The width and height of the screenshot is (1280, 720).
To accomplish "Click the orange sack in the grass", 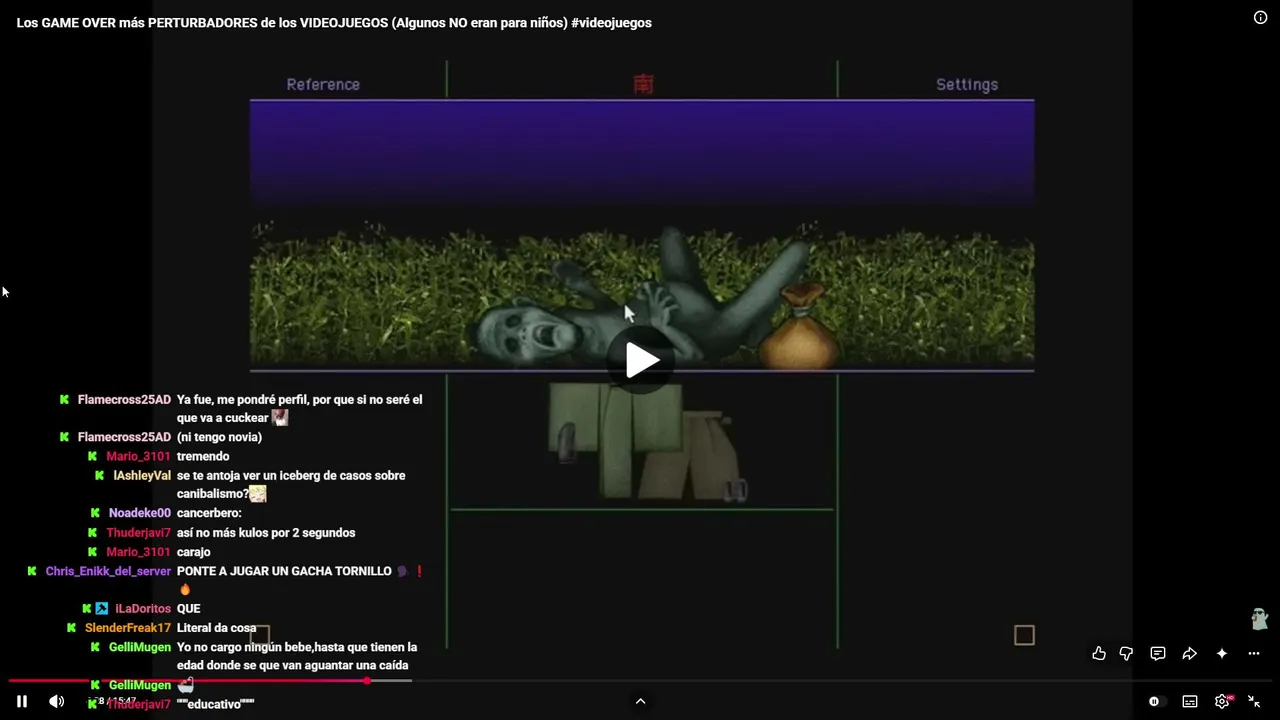I will click(798, 327).
